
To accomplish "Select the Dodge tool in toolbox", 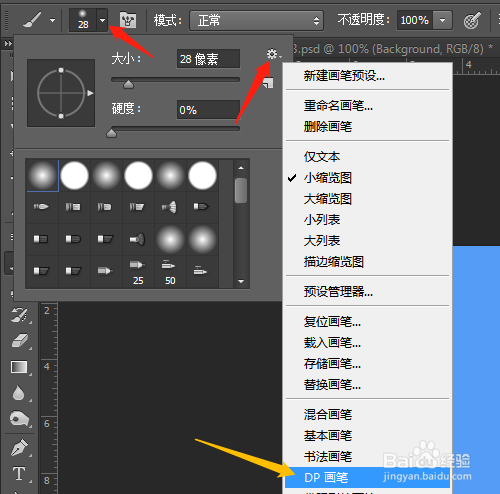I will tap(19, 419).
